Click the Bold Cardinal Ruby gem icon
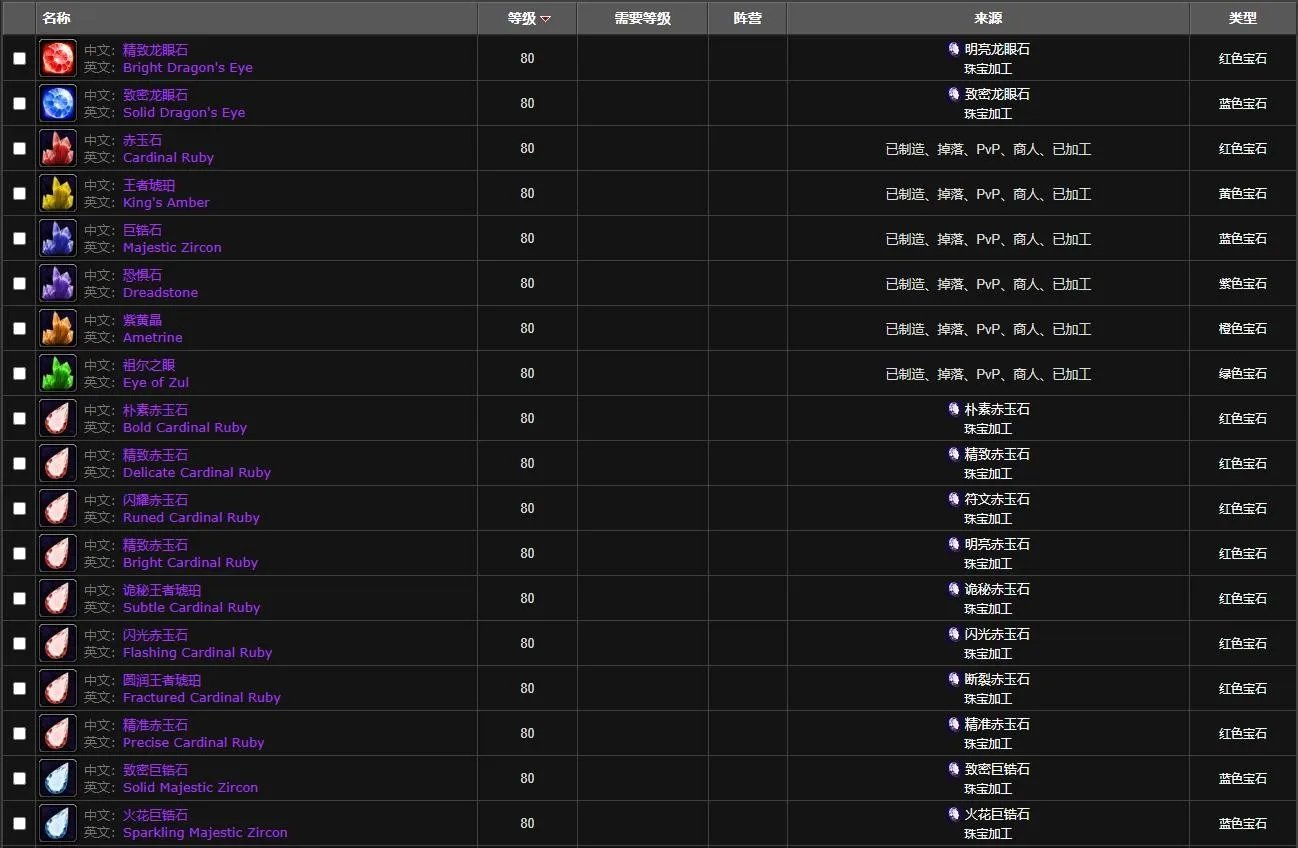Viewport: 1298px width, 848px height. pyautogui.click(x=58, y=418)
